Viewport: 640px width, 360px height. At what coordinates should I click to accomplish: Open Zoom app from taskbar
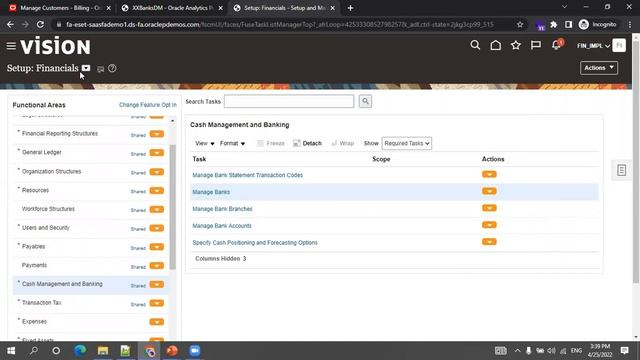pyautogui.click(x=195, y=351)
